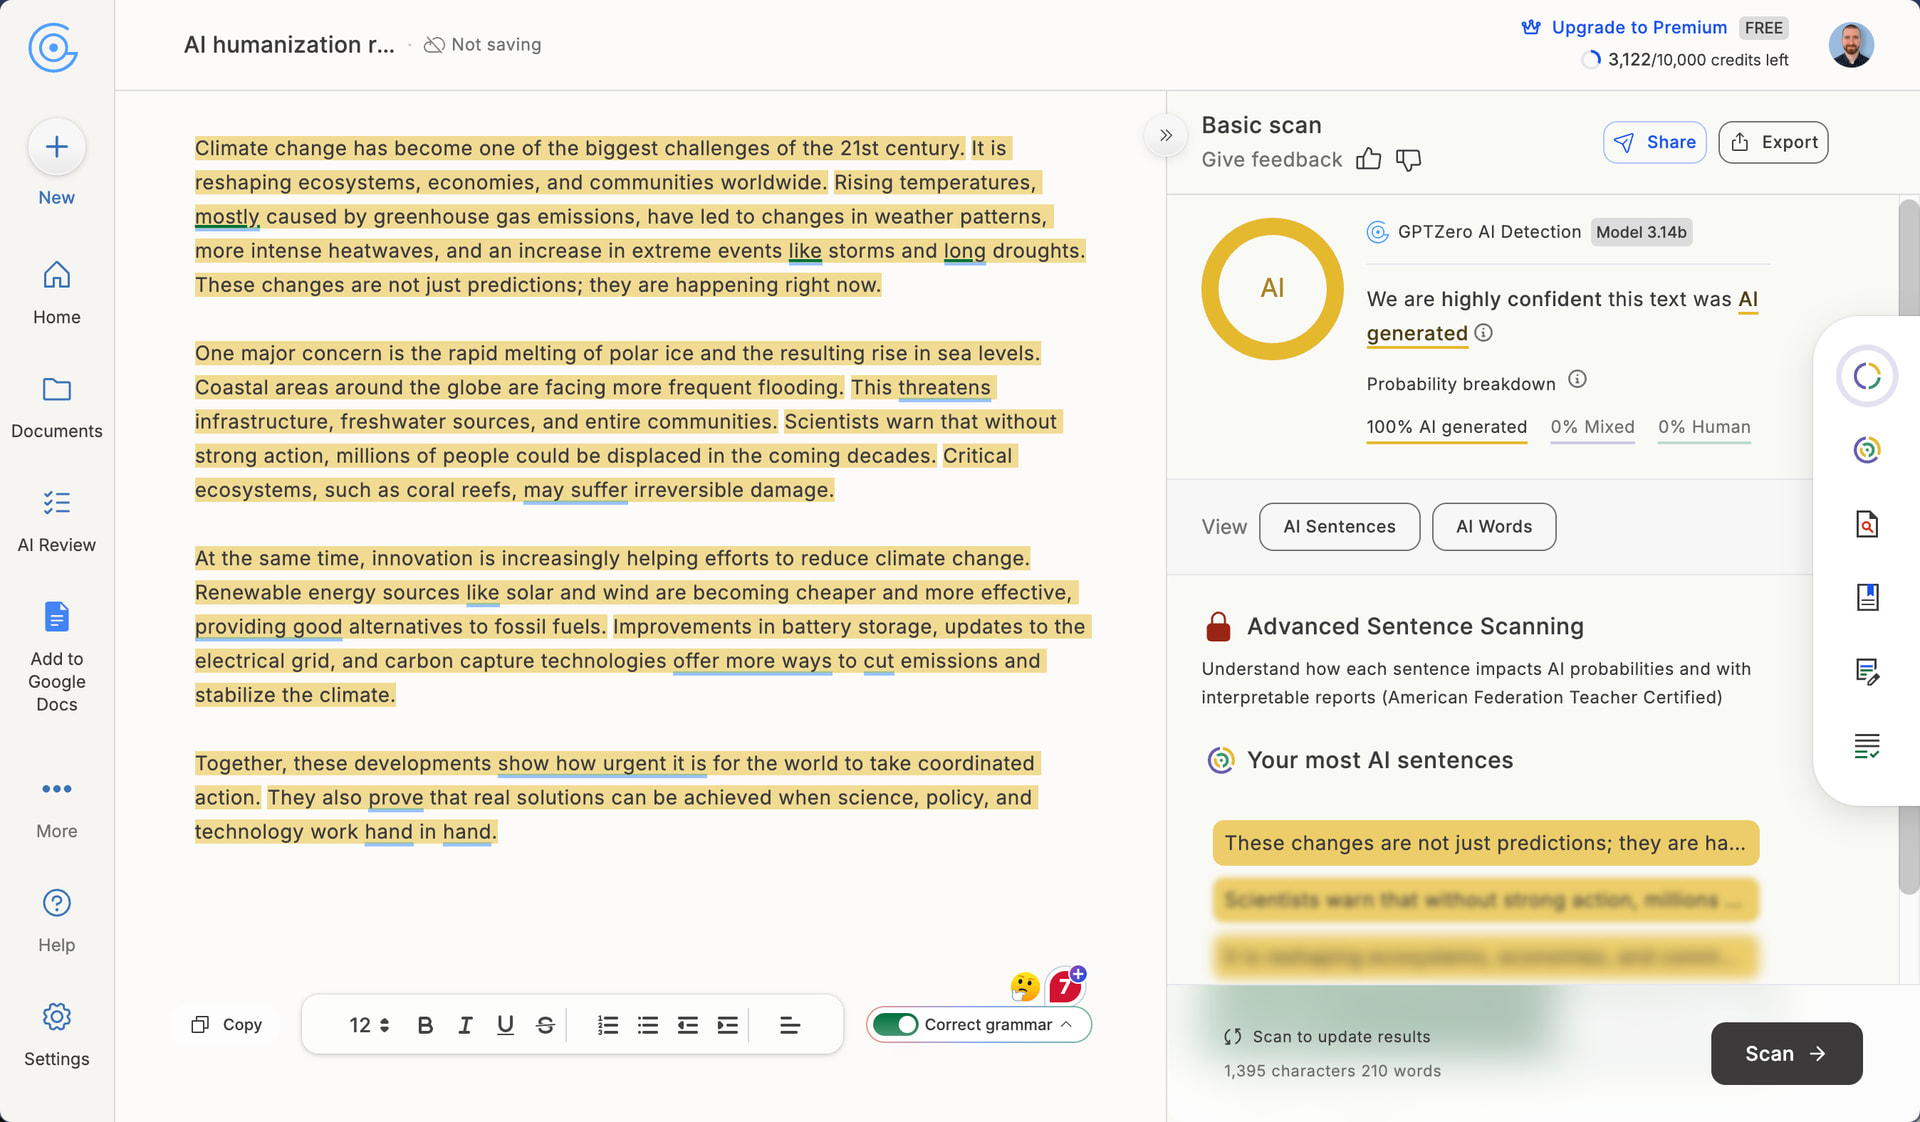Insert a numbered list
The image size is (1920, 1122).
[x=607, y=1025]
